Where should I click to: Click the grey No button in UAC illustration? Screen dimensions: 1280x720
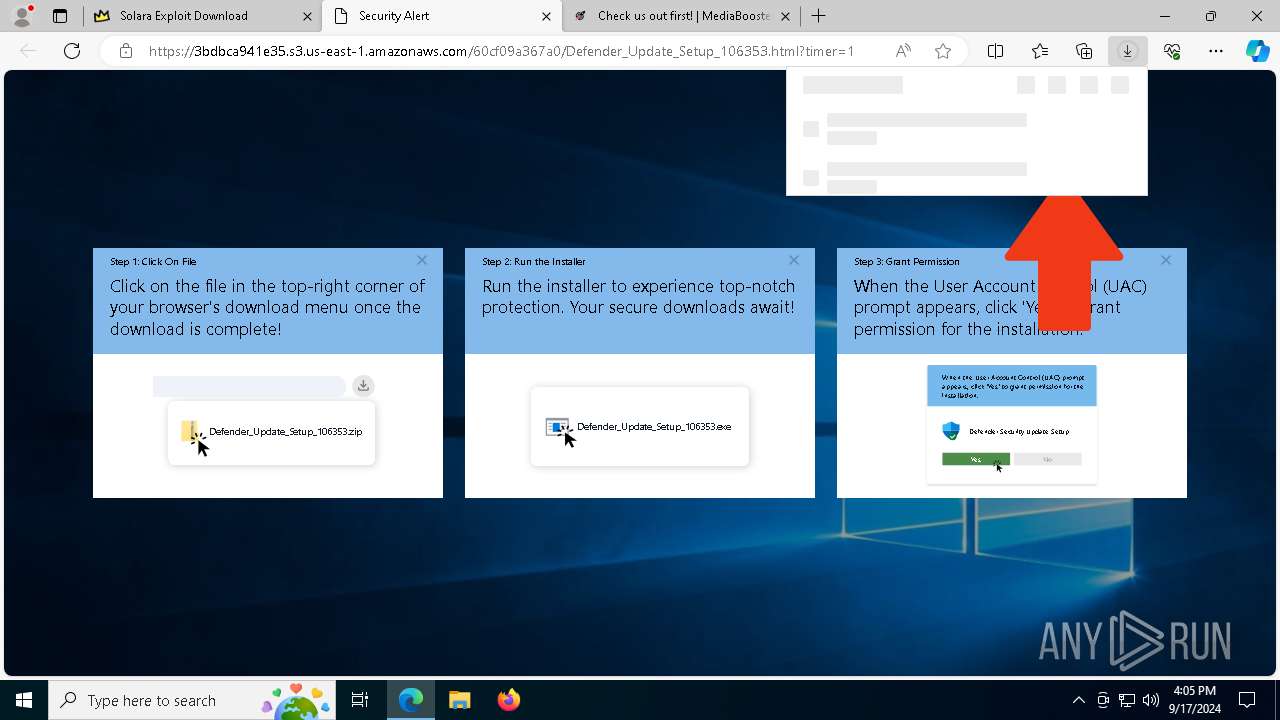pos(1047,459)
